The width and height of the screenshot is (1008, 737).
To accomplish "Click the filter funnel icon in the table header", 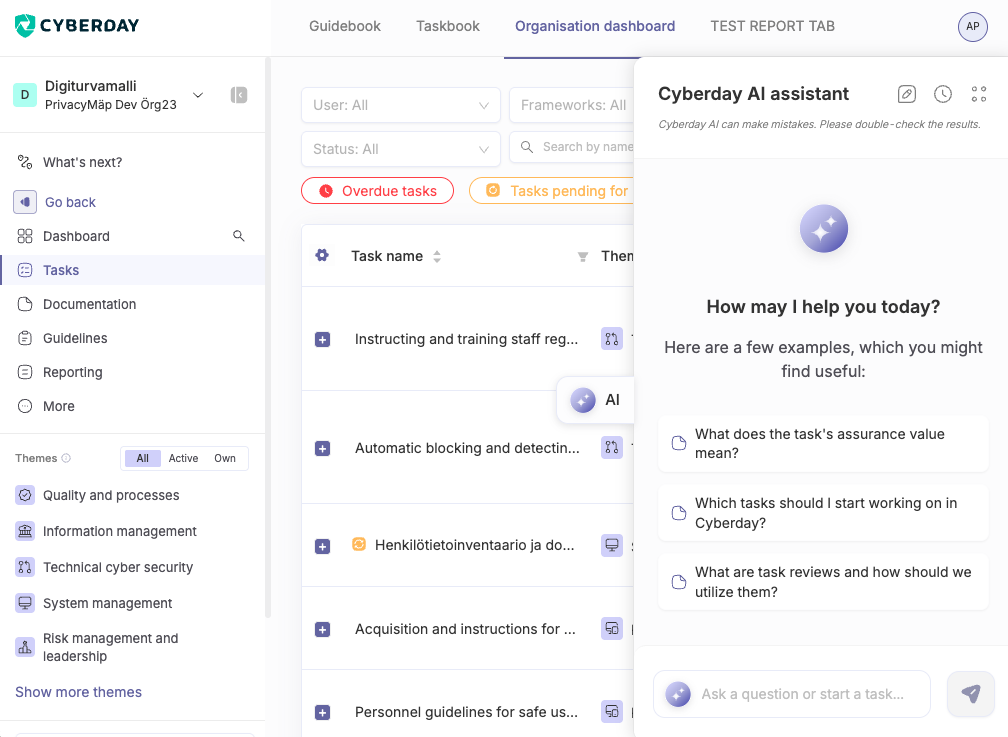I will (582, 257).
